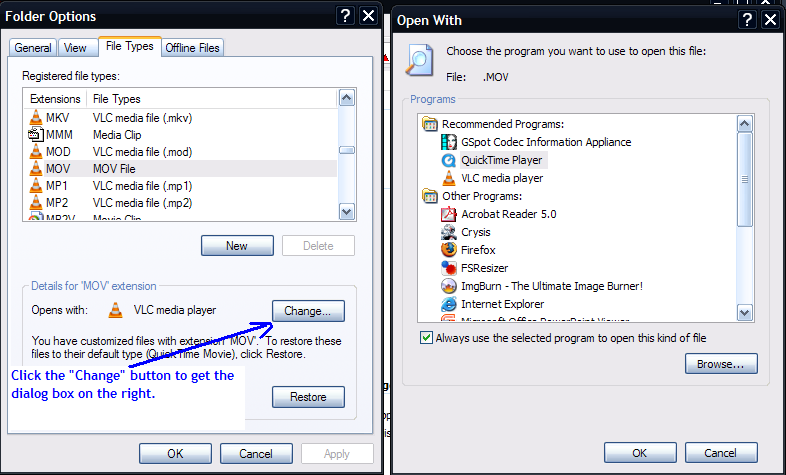The image size is (786, 475).
Task: Uncheck Always use the selected program checkbox
Action: click(426, 338)
